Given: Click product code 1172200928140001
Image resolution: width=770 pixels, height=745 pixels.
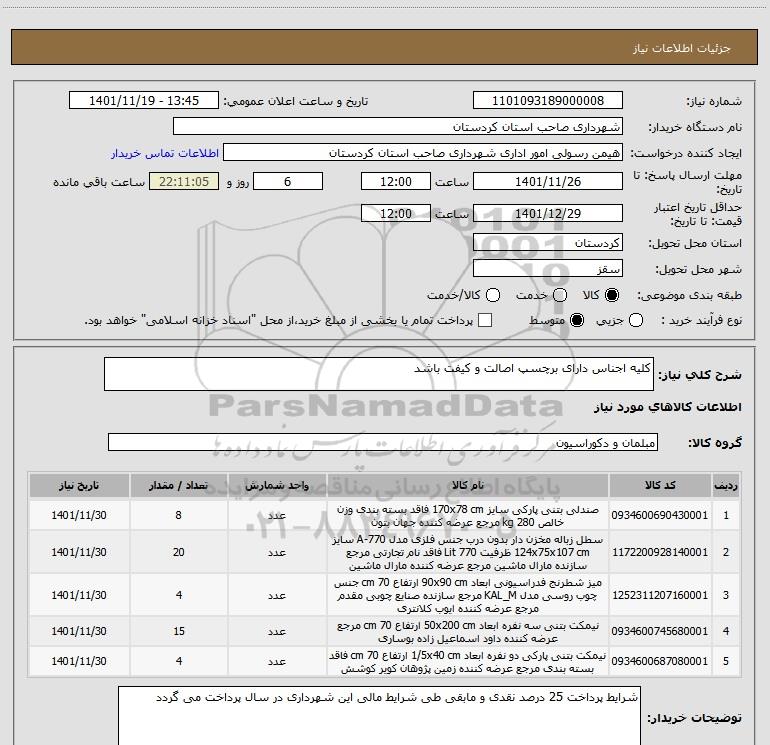Looking at the screenshot, I should coord(660,552).
